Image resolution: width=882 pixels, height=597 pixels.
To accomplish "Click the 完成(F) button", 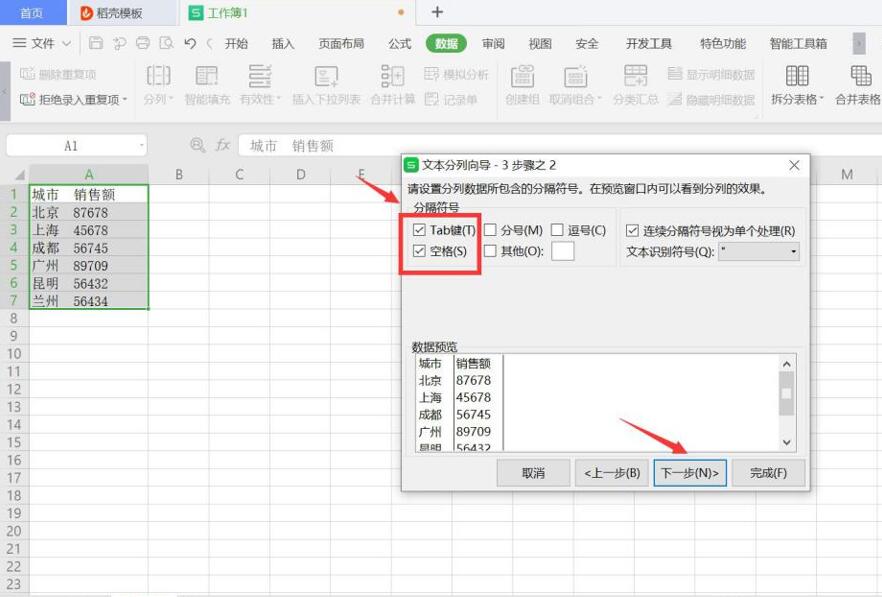I will click(768, 473).
